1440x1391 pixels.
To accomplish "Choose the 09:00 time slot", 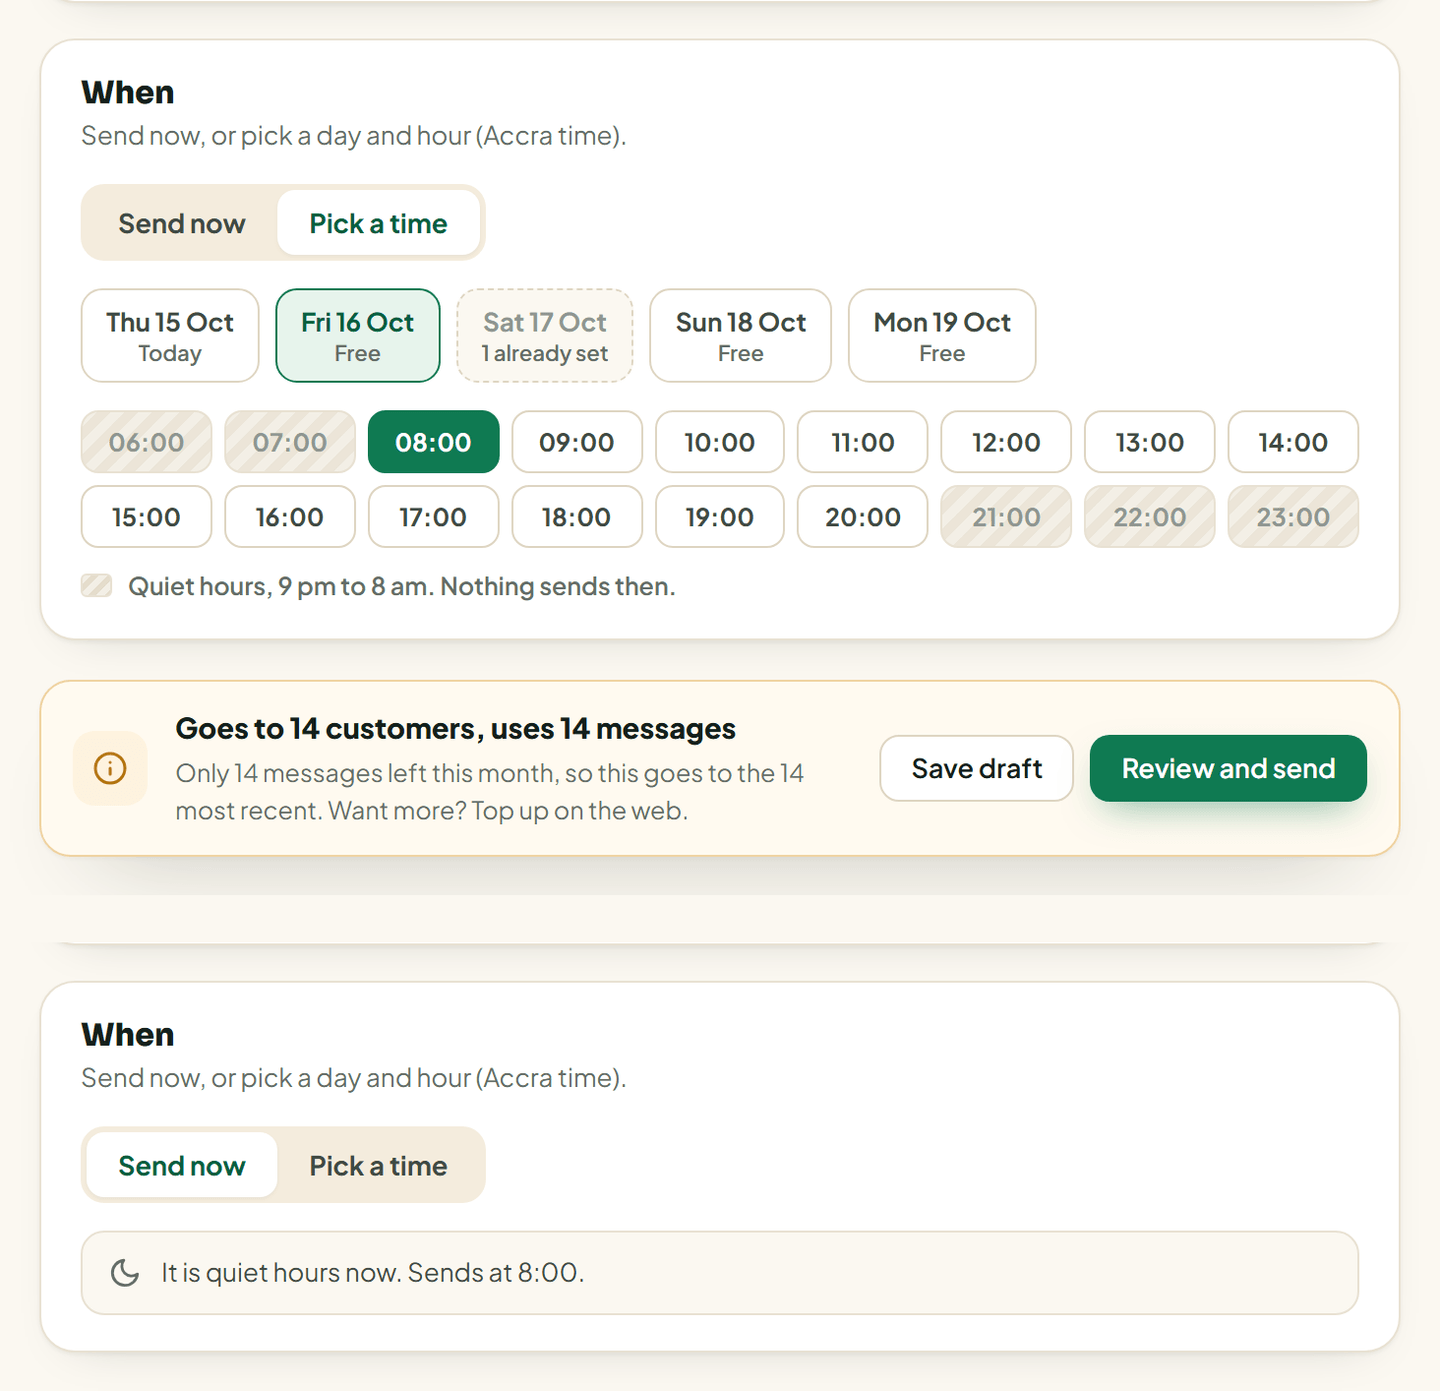I will pos(577,442).
